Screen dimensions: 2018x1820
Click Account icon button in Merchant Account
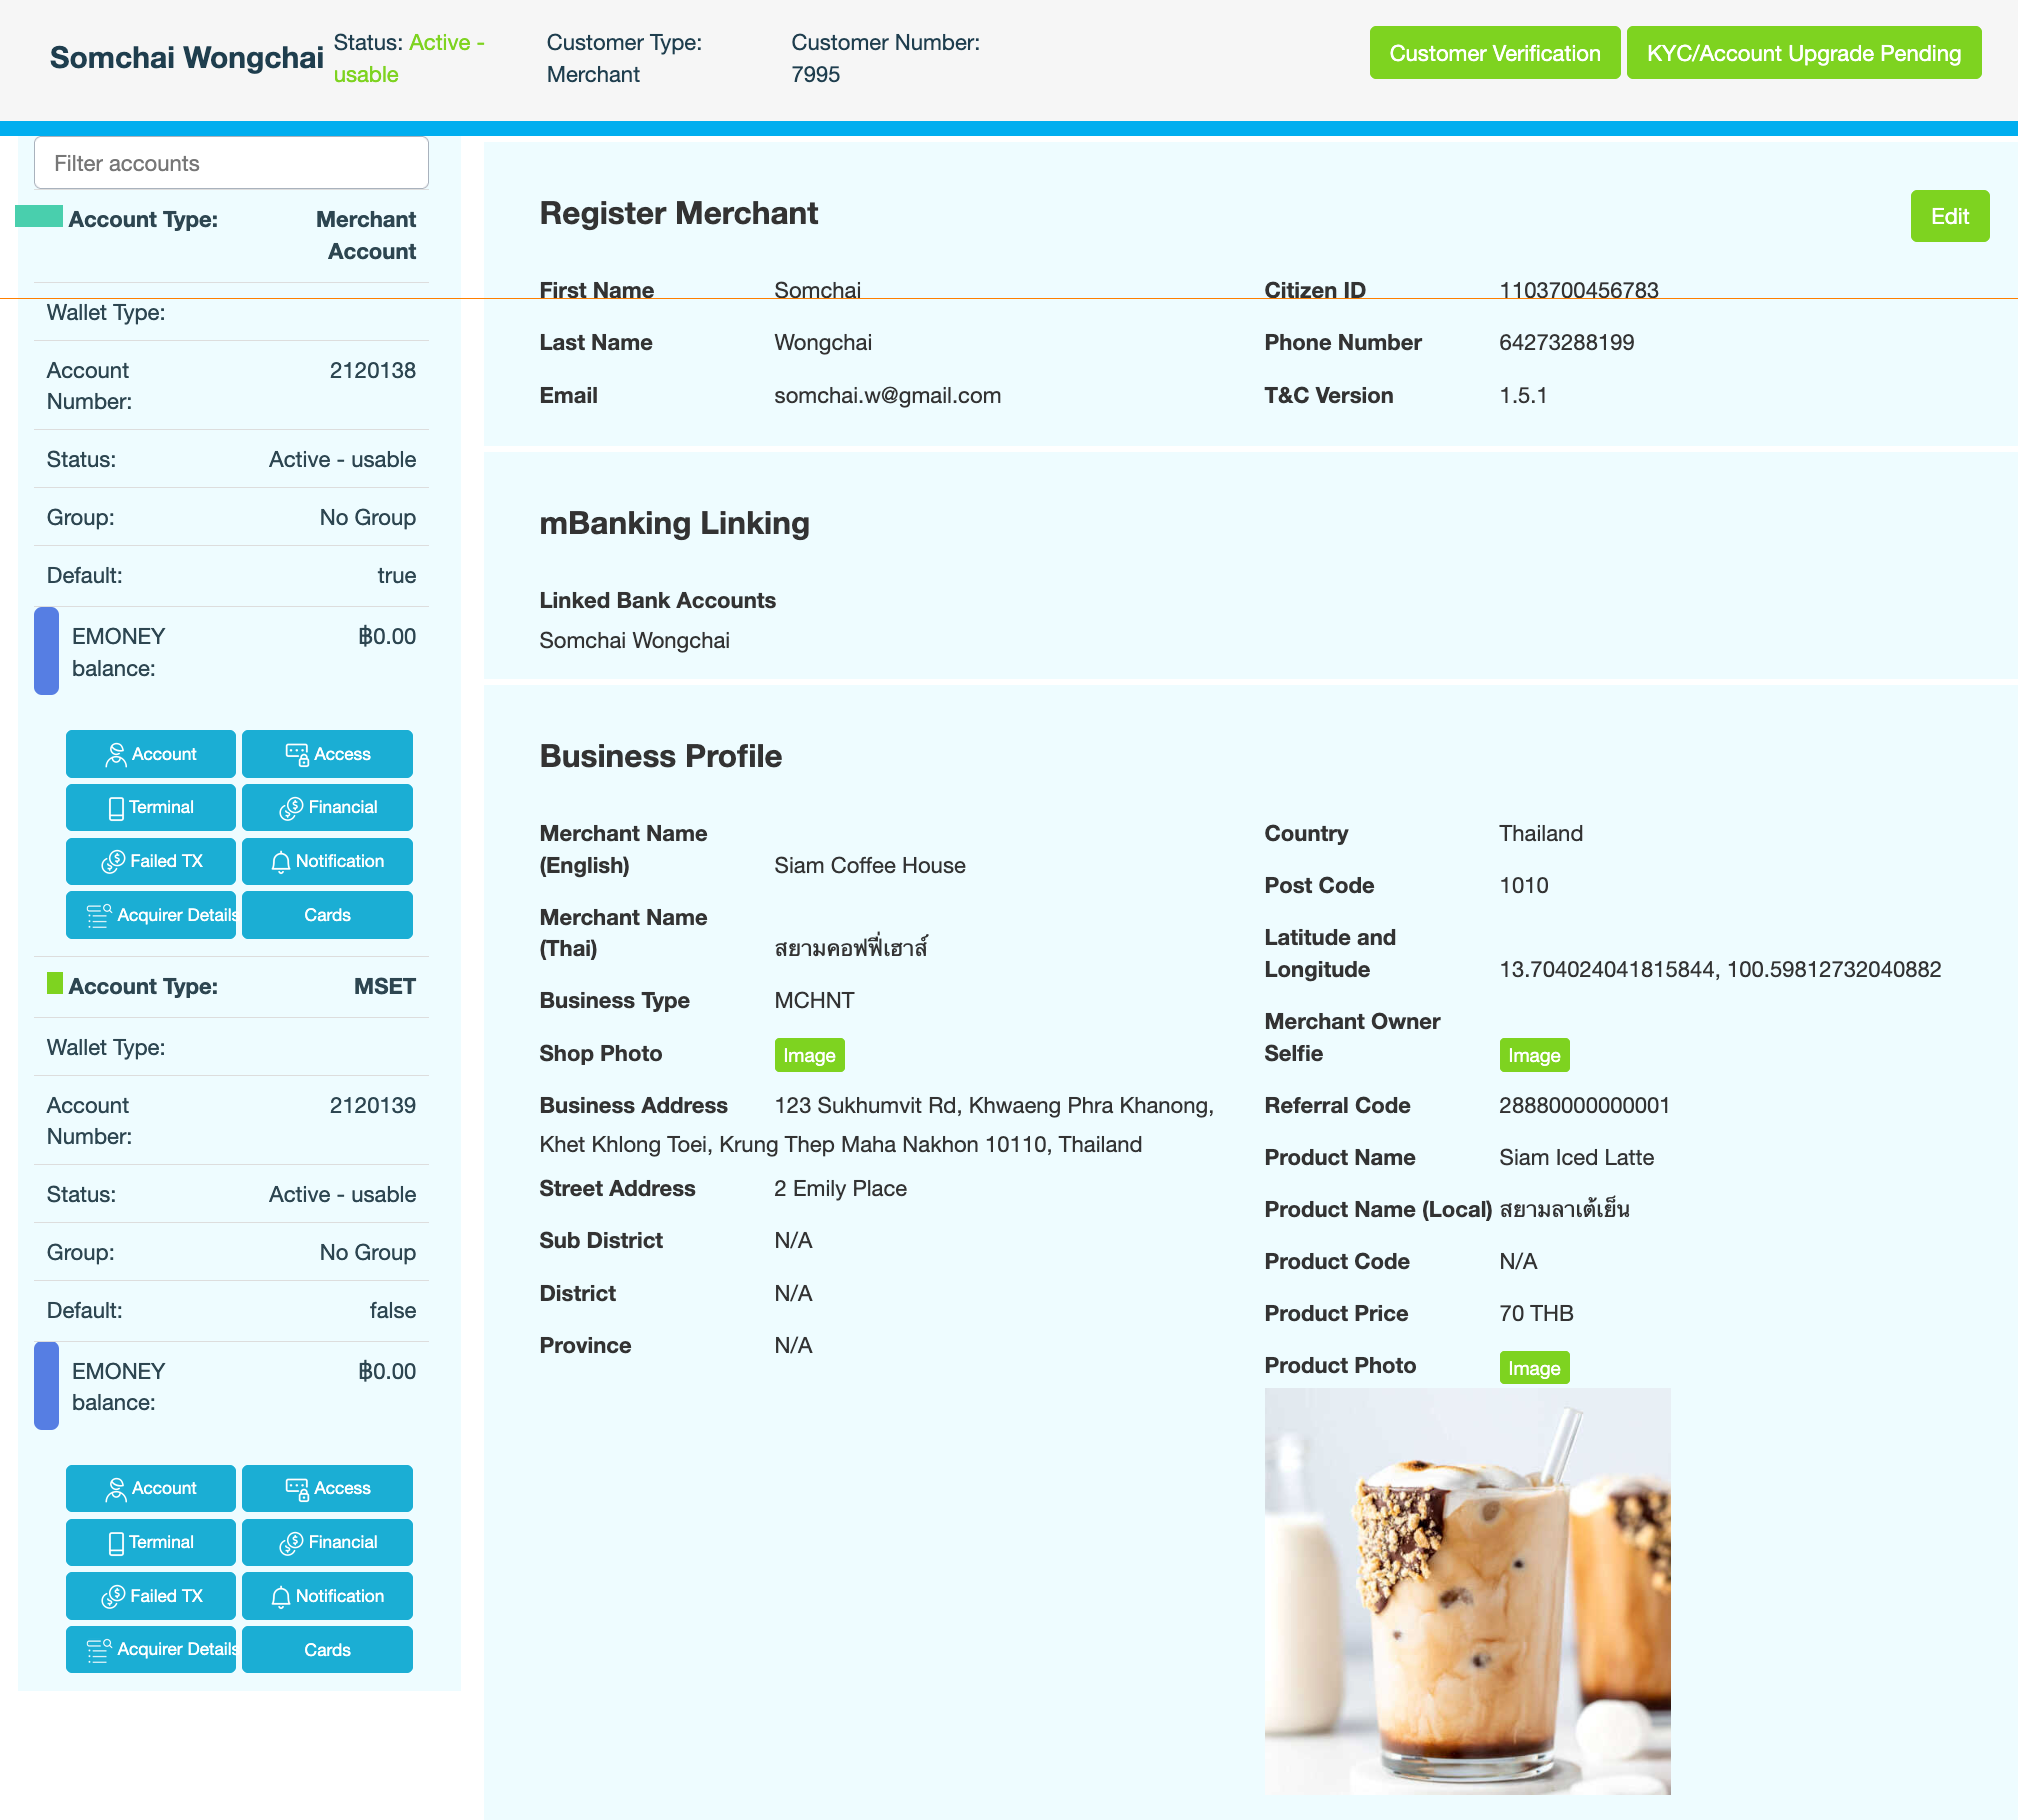pyautogui.click(x=151, y=754)
